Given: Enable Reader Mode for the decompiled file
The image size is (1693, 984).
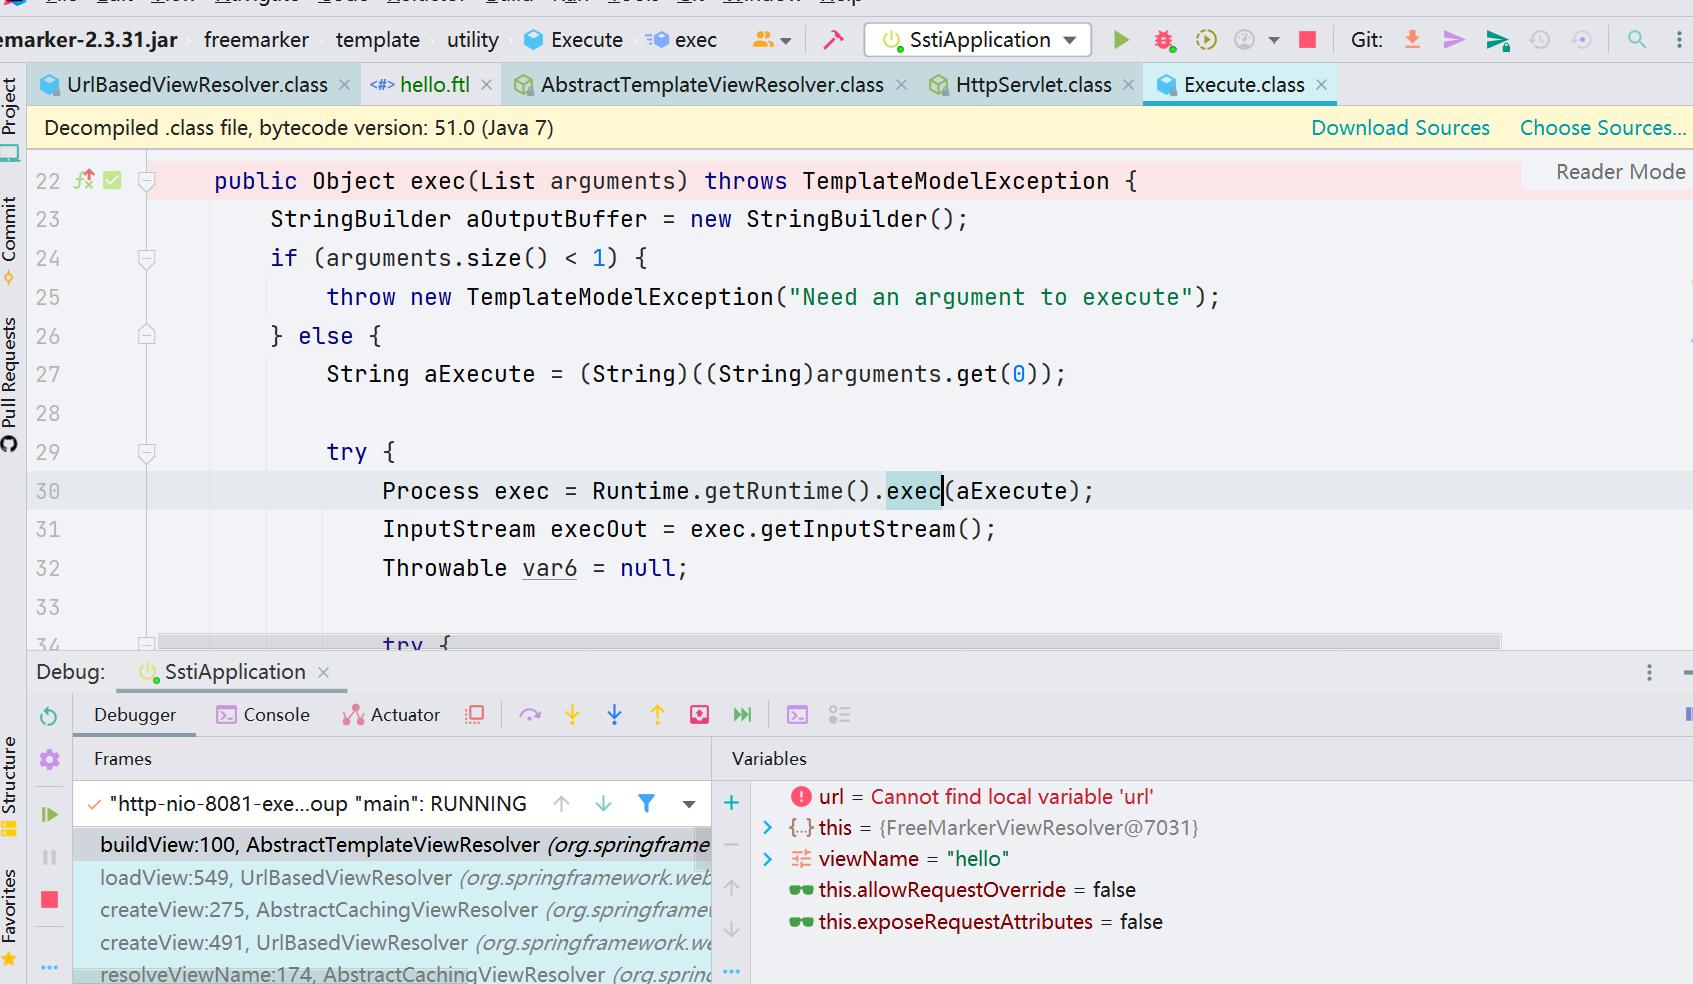Looking at the screenshot, I should [x=1619, y=171].
